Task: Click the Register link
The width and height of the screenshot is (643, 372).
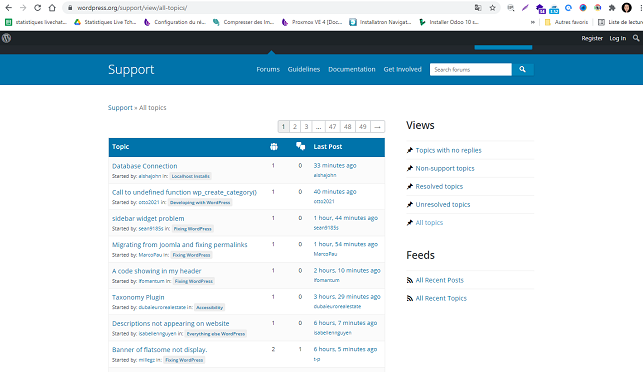Action: 592,38
